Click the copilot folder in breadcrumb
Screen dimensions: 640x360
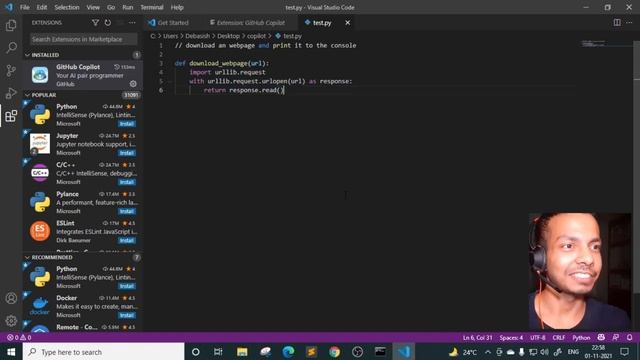(x=256, y=36)
